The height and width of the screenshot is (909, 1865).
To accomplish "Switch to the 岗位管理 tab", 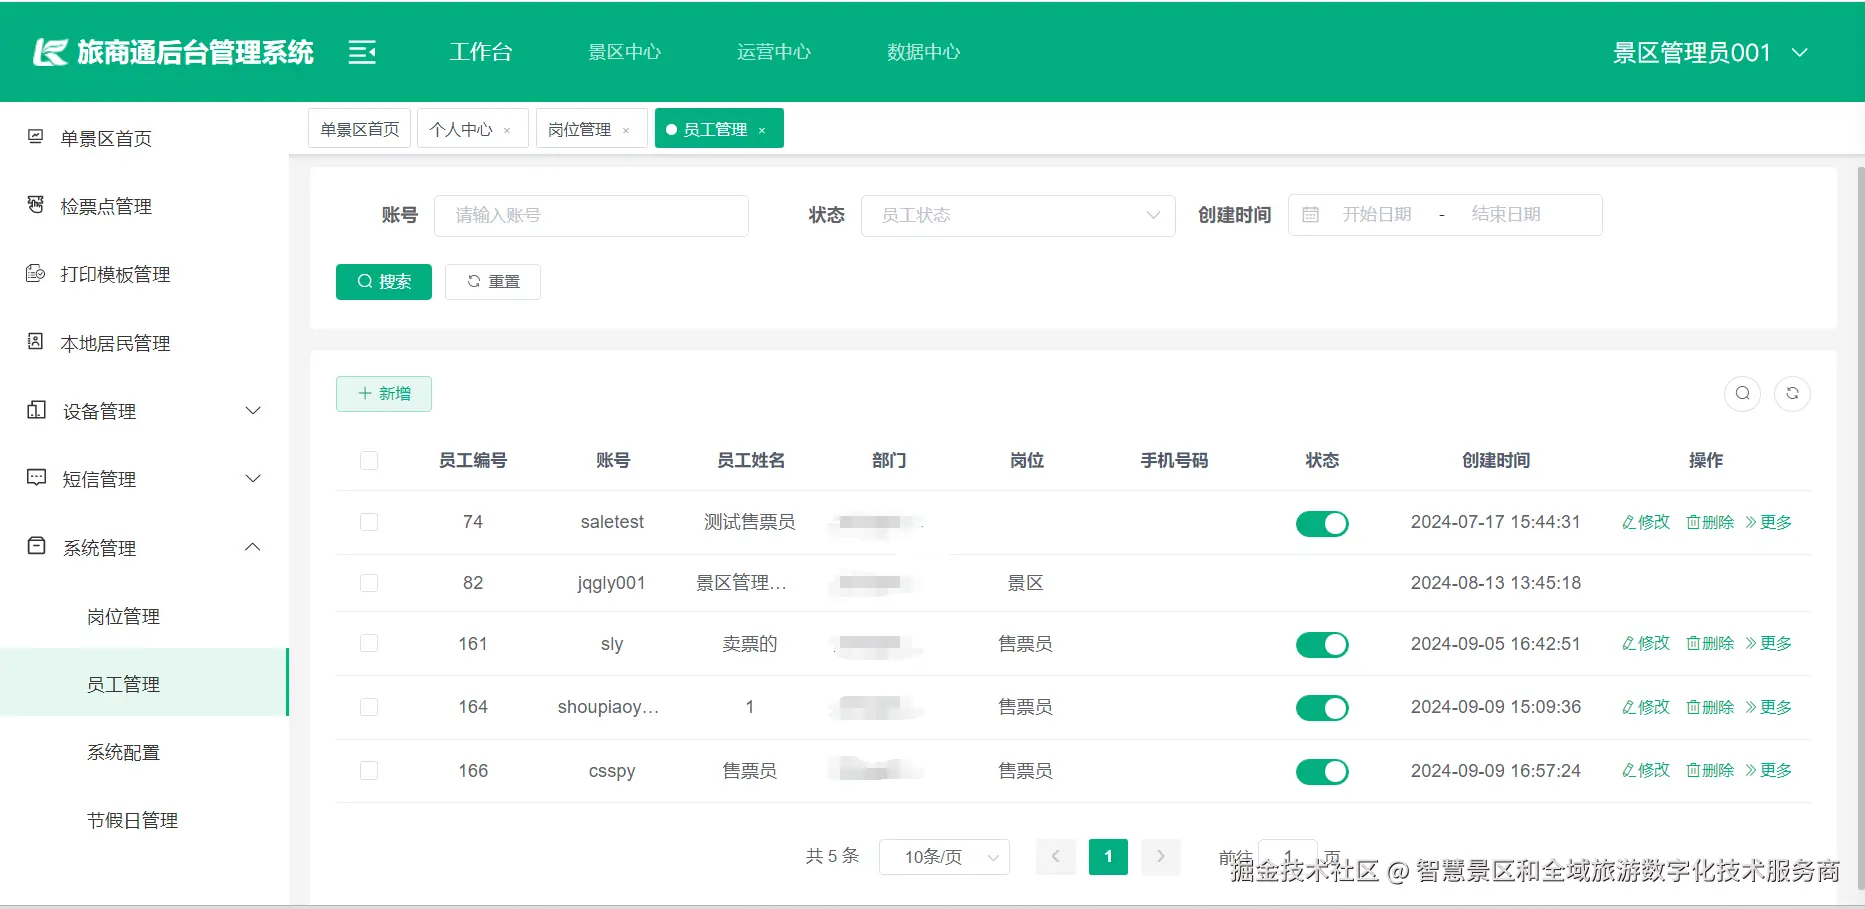I will 581,128.
